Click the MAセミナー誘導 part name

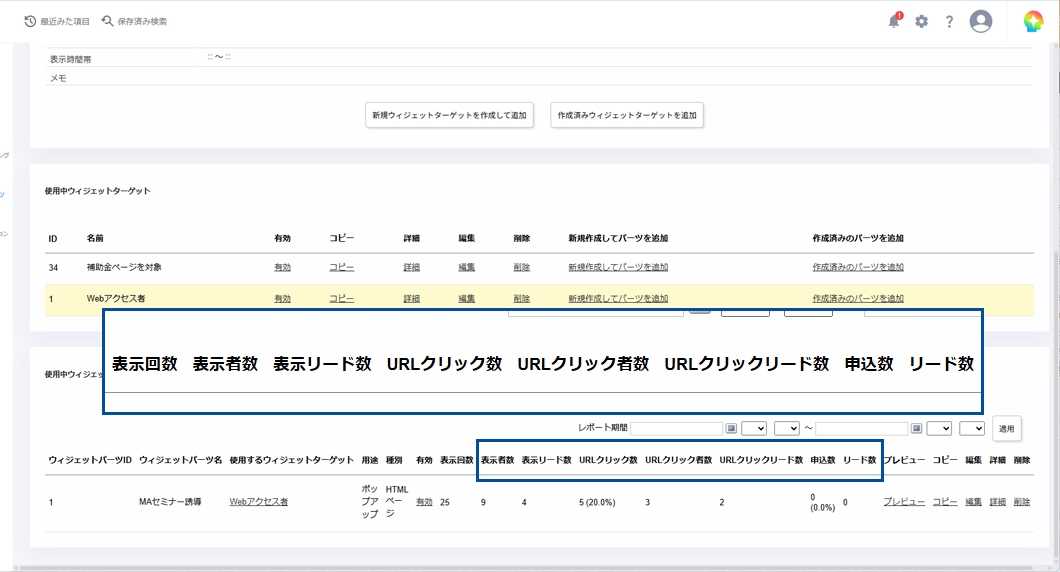click(170, 502)
